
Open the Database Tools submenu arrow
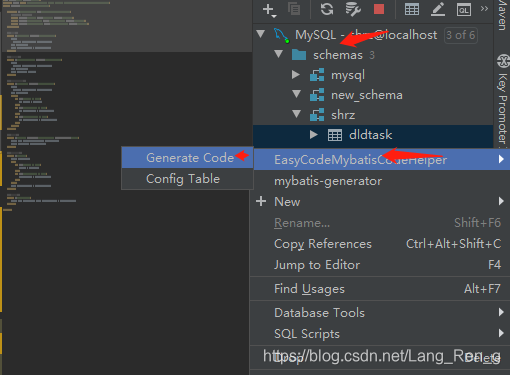coord(501,312)
